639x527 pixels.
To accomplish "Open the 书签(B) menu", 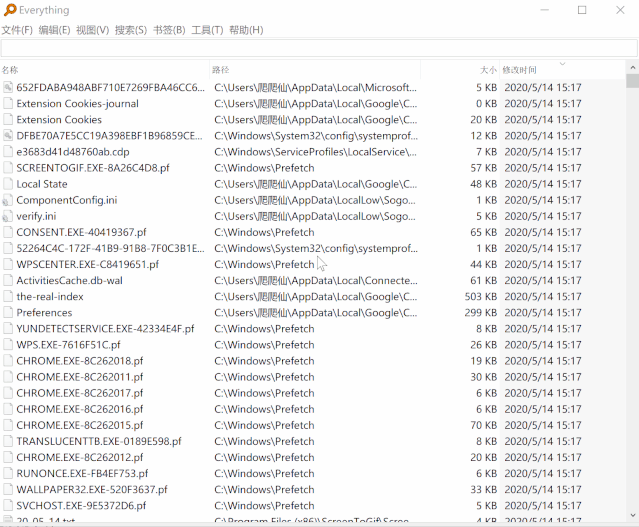I will coord(169,30).
